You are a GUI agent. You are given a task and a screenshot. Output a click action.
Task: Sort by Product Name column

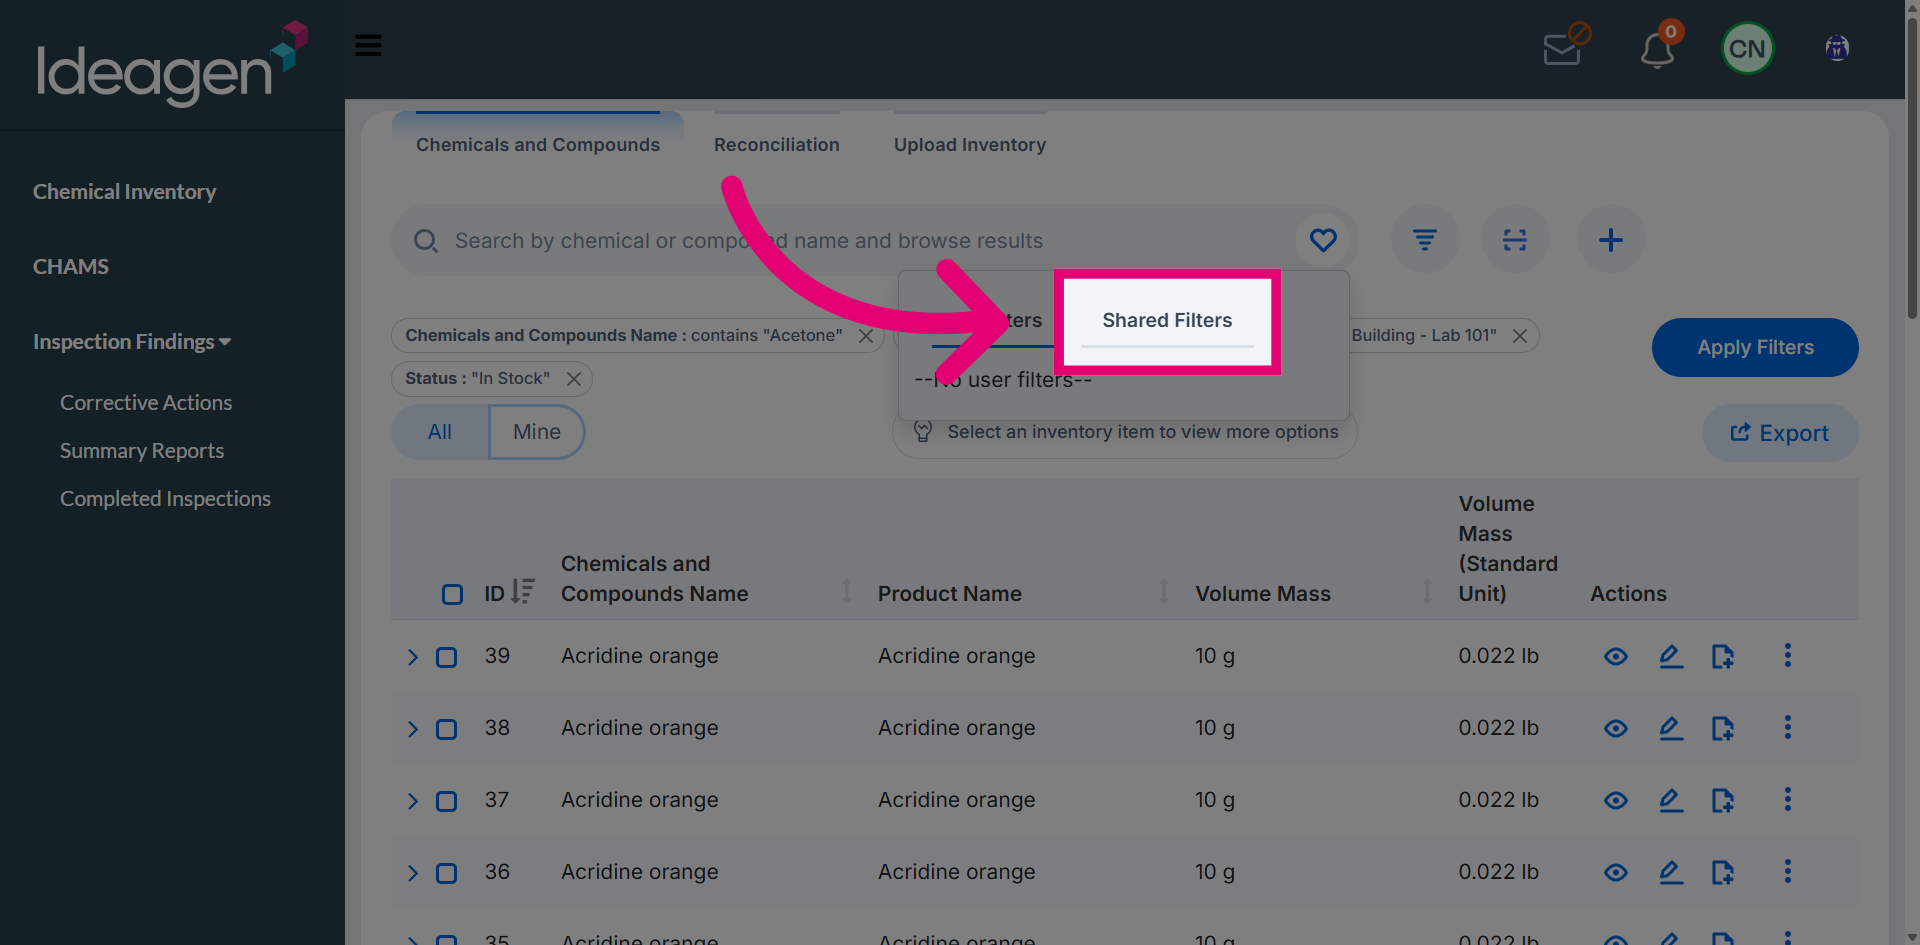pyautogui.click(x=1164, y=591)
